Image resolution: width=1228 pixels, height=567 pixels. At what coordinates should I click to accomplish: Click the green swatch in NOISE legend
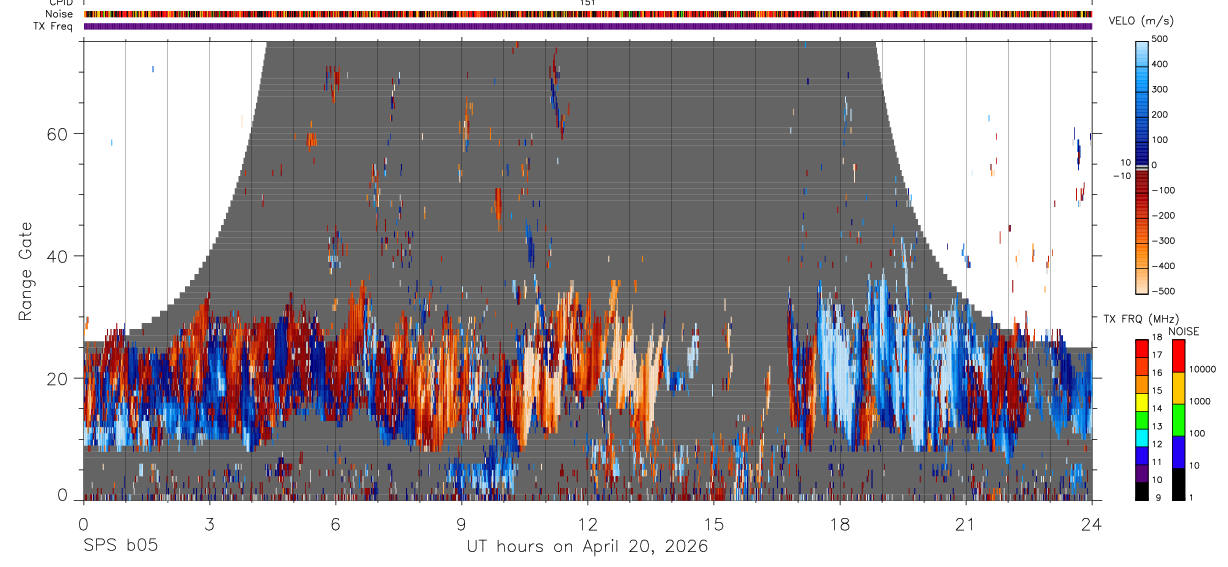click(1179, 420)
